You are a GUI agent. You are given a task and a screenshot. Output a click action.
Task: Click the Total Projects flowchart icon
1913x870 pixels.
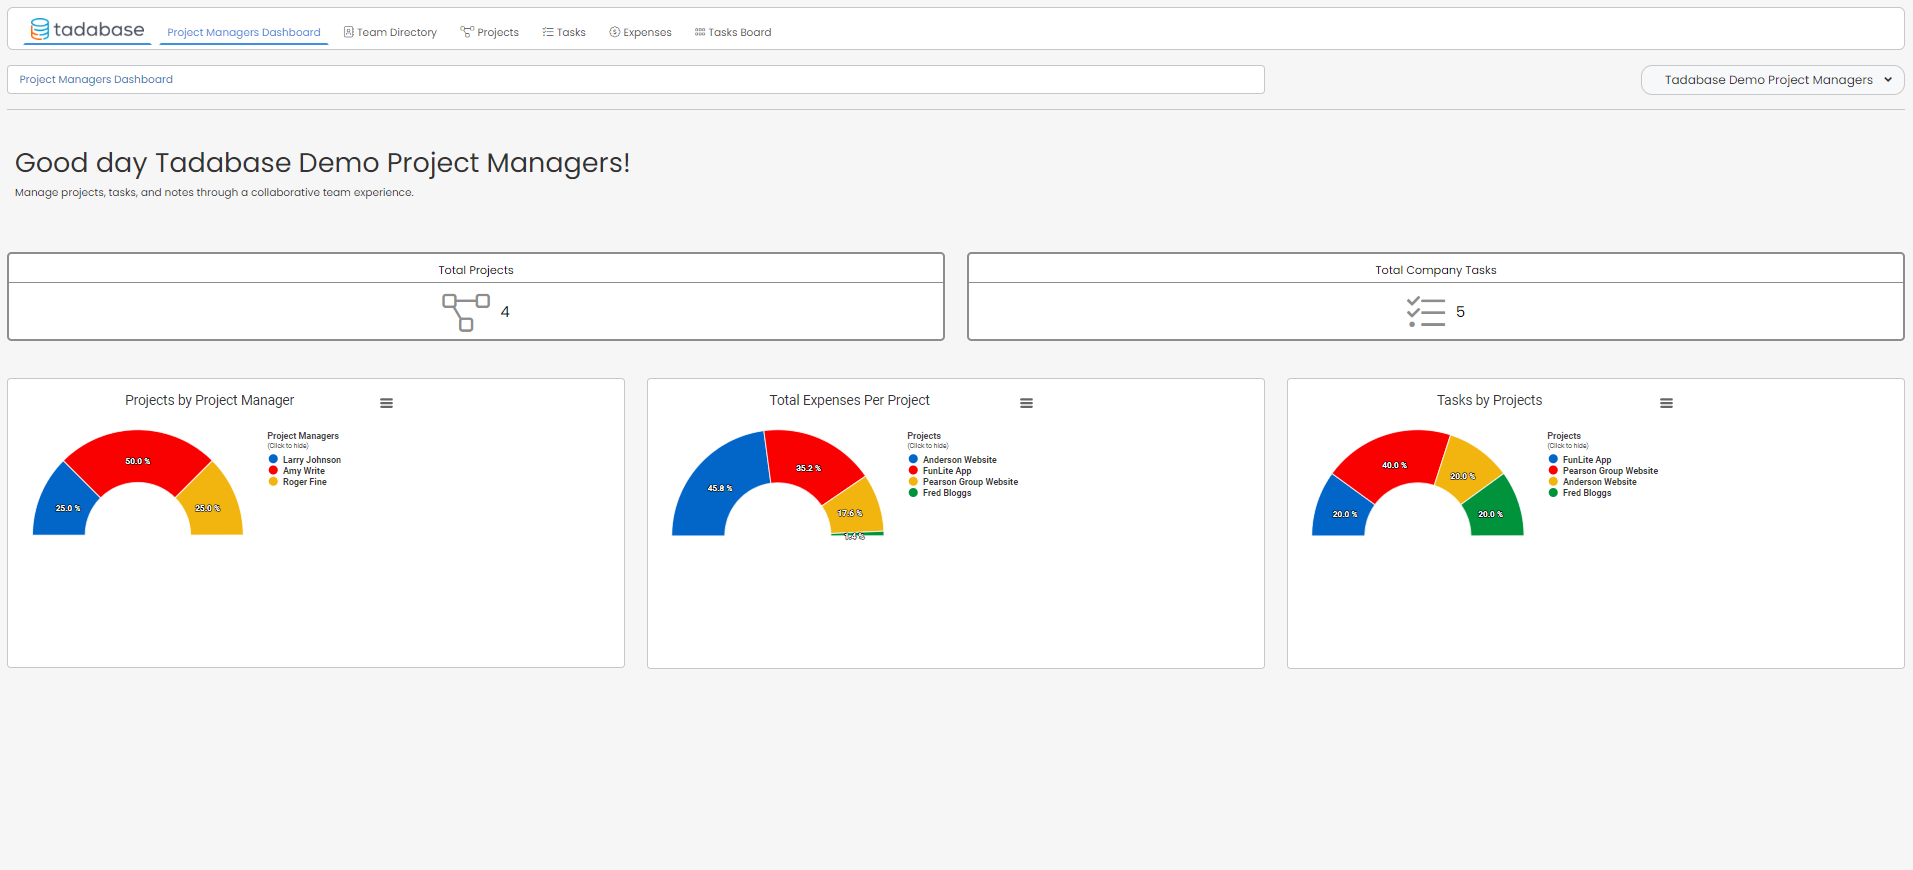coord(466,312)
